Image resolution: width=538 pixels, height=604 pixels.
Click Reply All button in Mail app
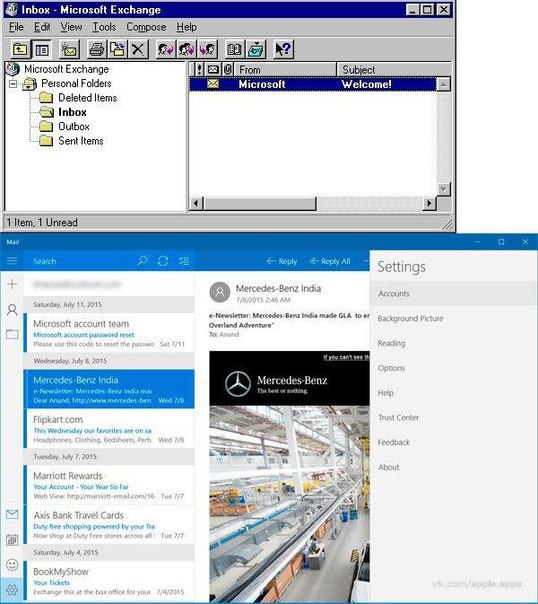click(330, 261)
